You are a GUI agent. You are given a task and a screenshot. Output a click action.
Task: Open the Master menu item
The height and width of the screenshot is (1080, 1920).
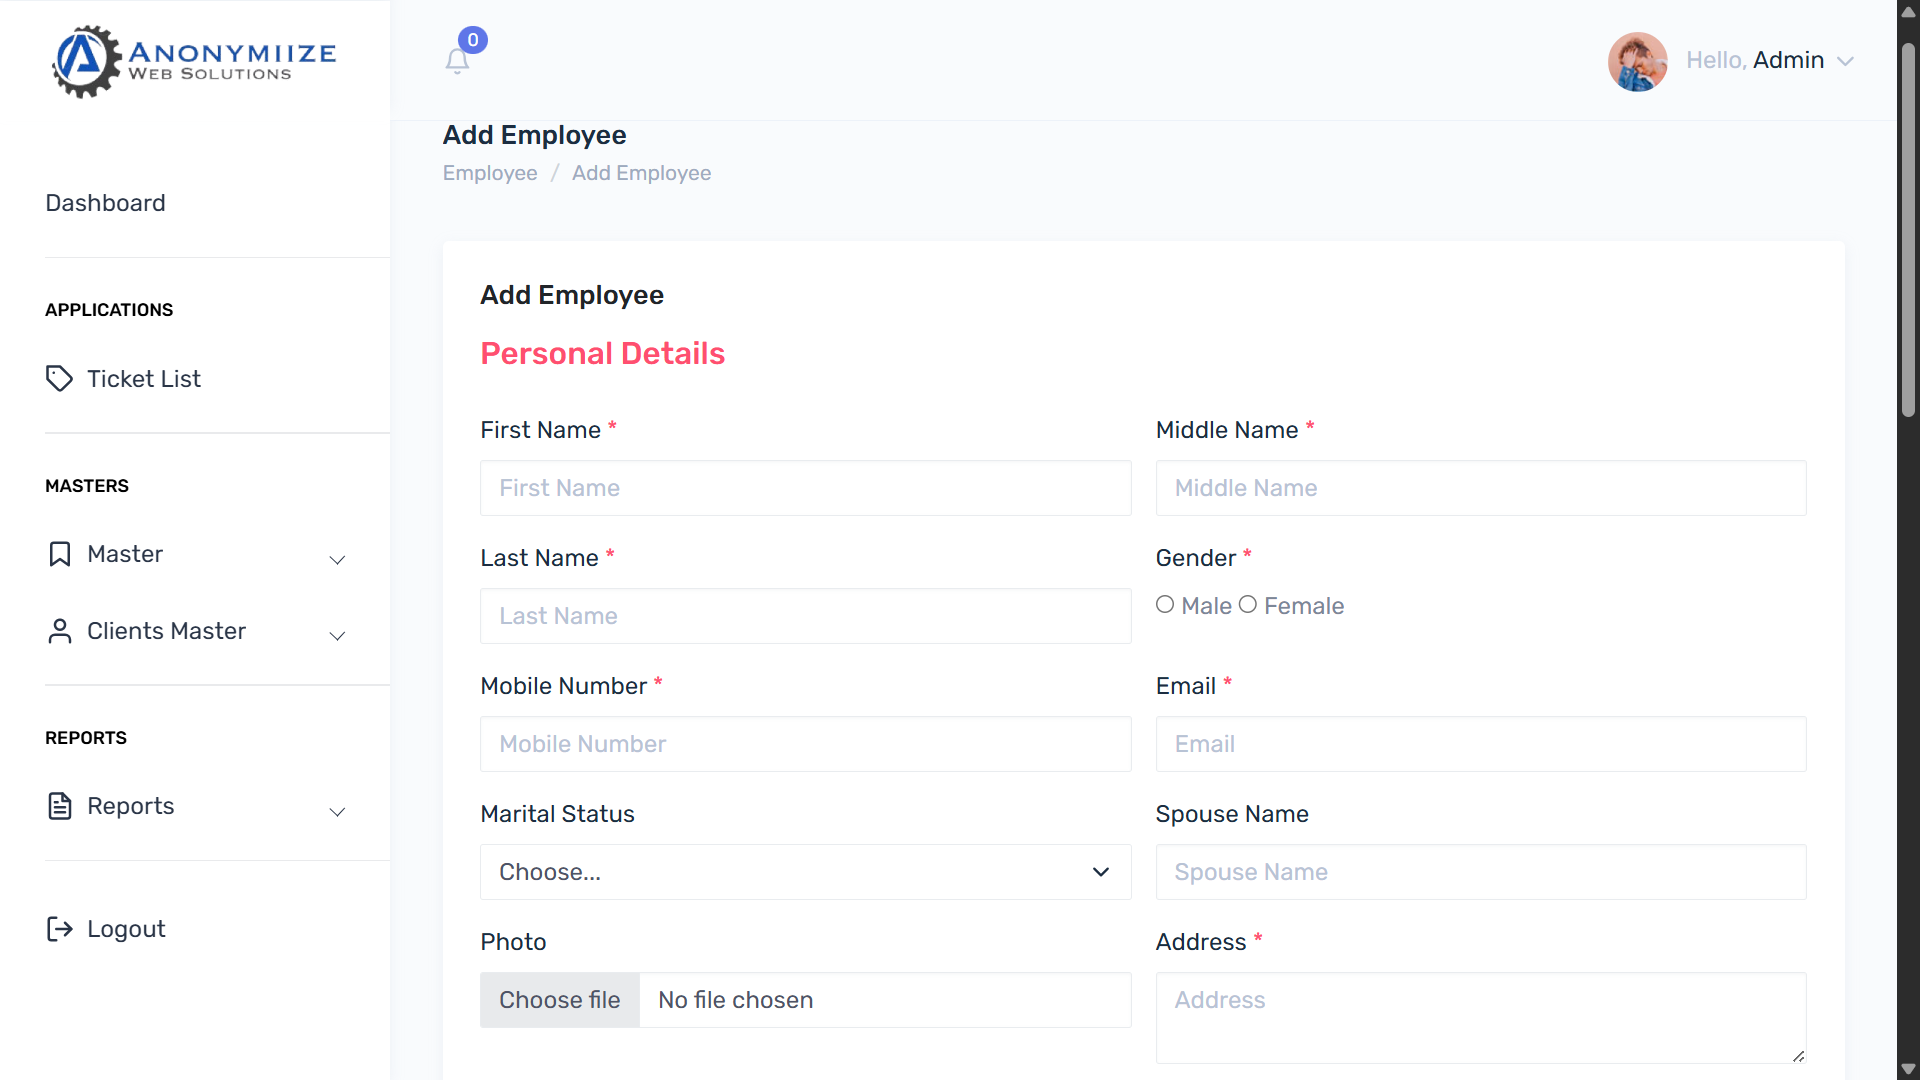click(125, 554)
